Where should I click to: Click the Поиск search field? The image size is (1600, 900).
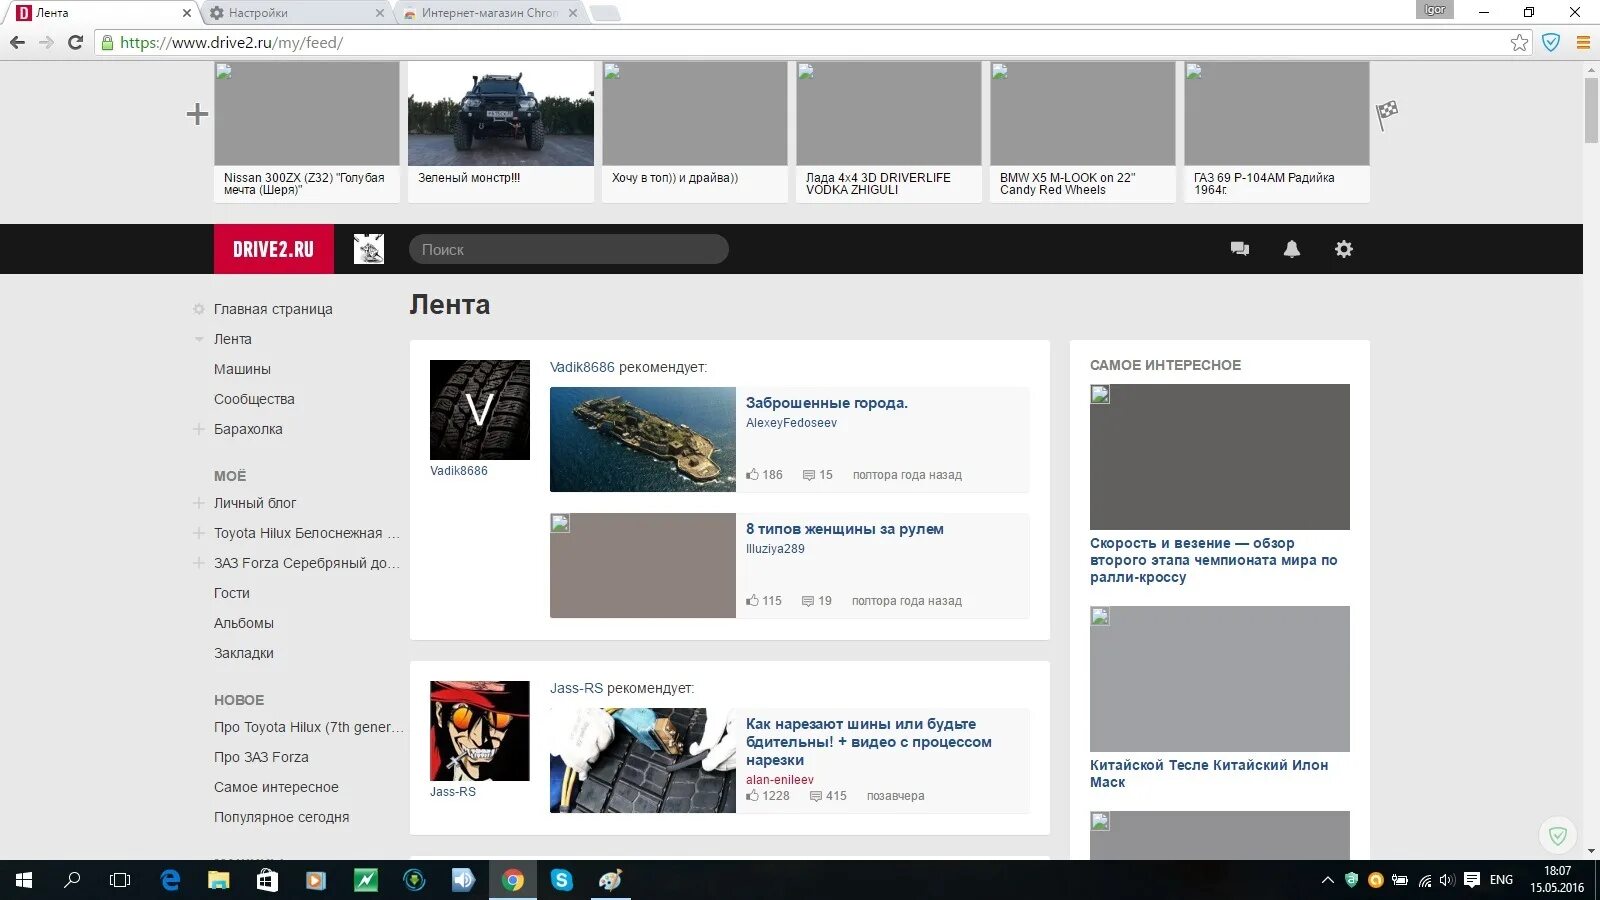point(568,249)
